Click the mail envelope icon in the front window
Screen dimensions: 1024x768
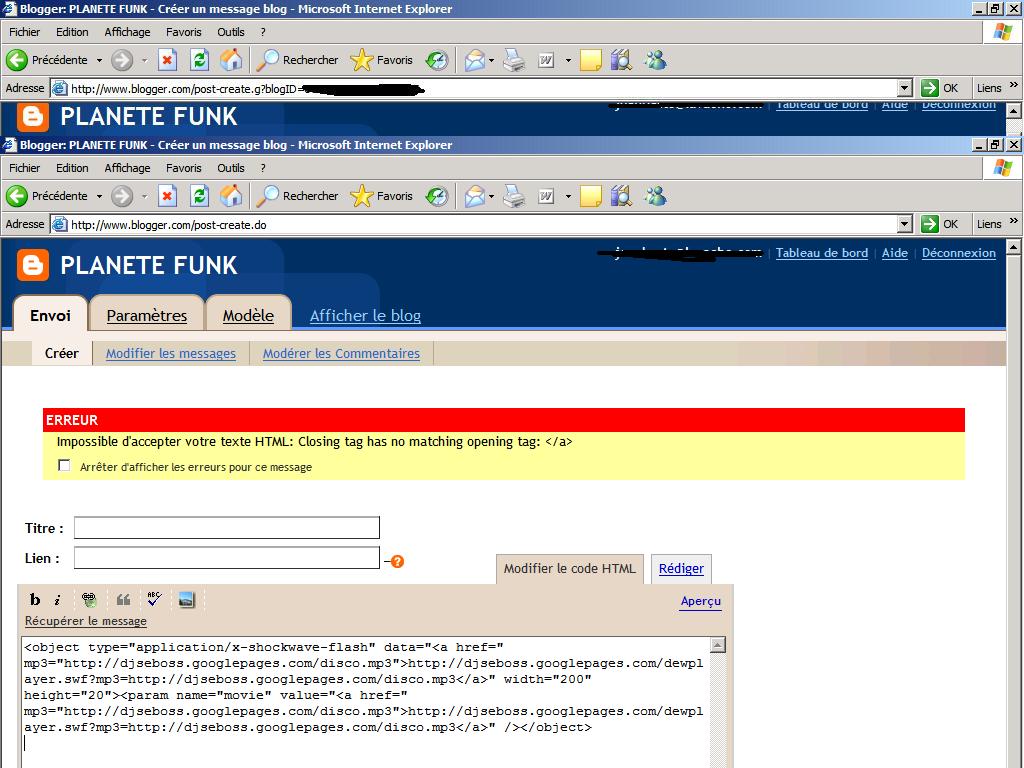(475, 196)
